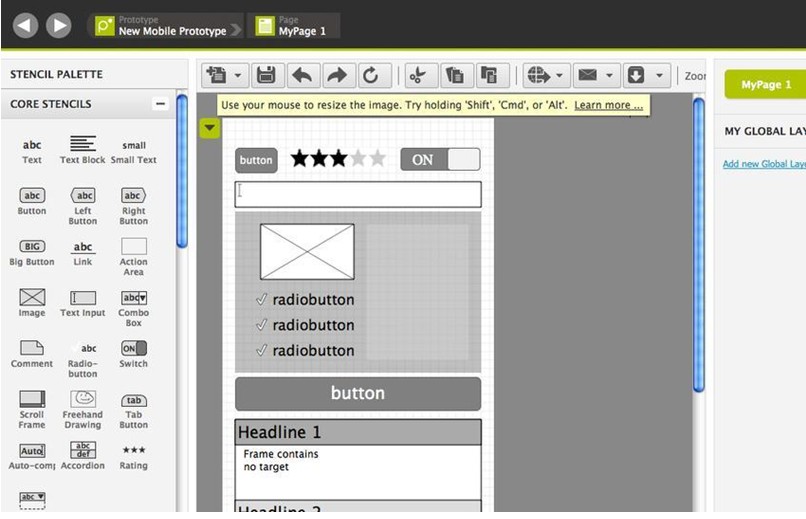Viewport: 806px width, 519px height.
Task: Select the first radiobutton on canvas
Action: [x=304, y=300]
